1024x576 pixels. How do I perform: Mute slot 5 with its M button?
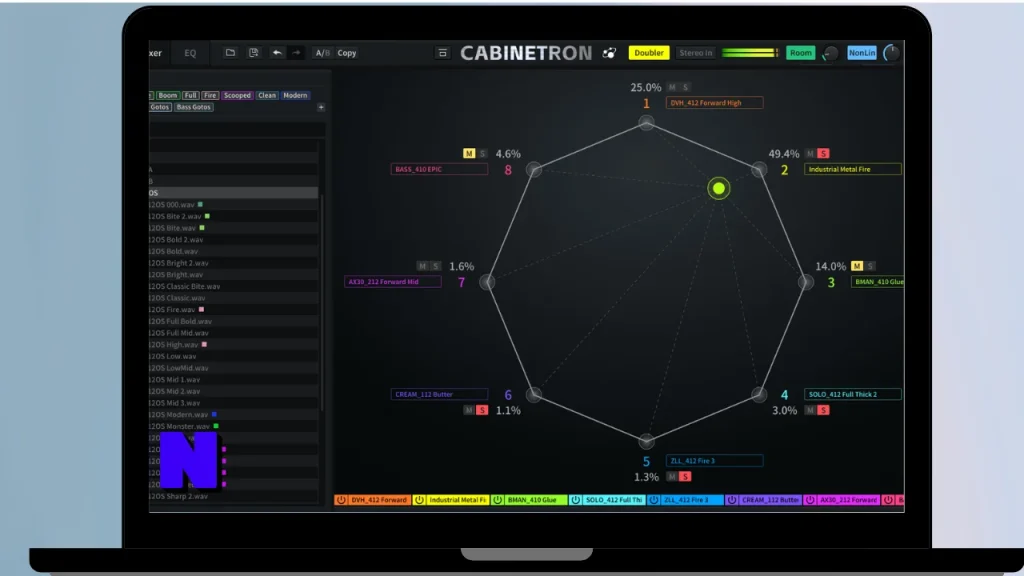(672, 477)
